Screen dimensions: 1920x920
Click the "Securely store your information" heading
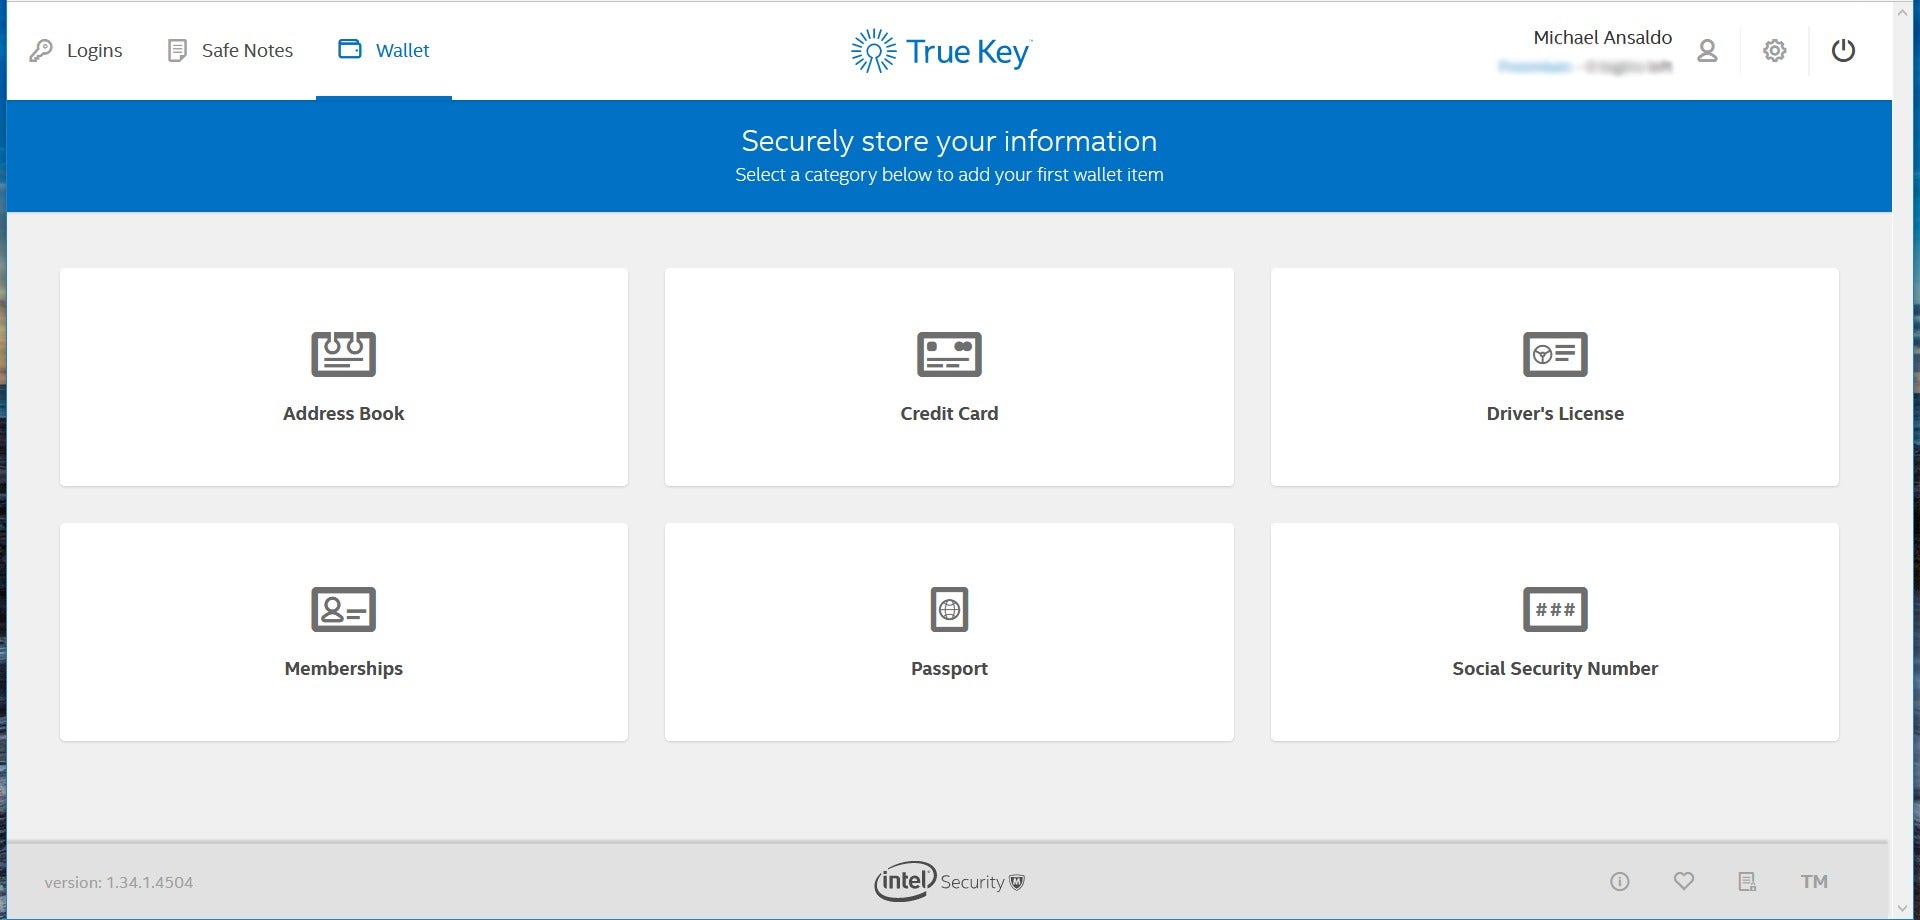[x=949, y=141]
